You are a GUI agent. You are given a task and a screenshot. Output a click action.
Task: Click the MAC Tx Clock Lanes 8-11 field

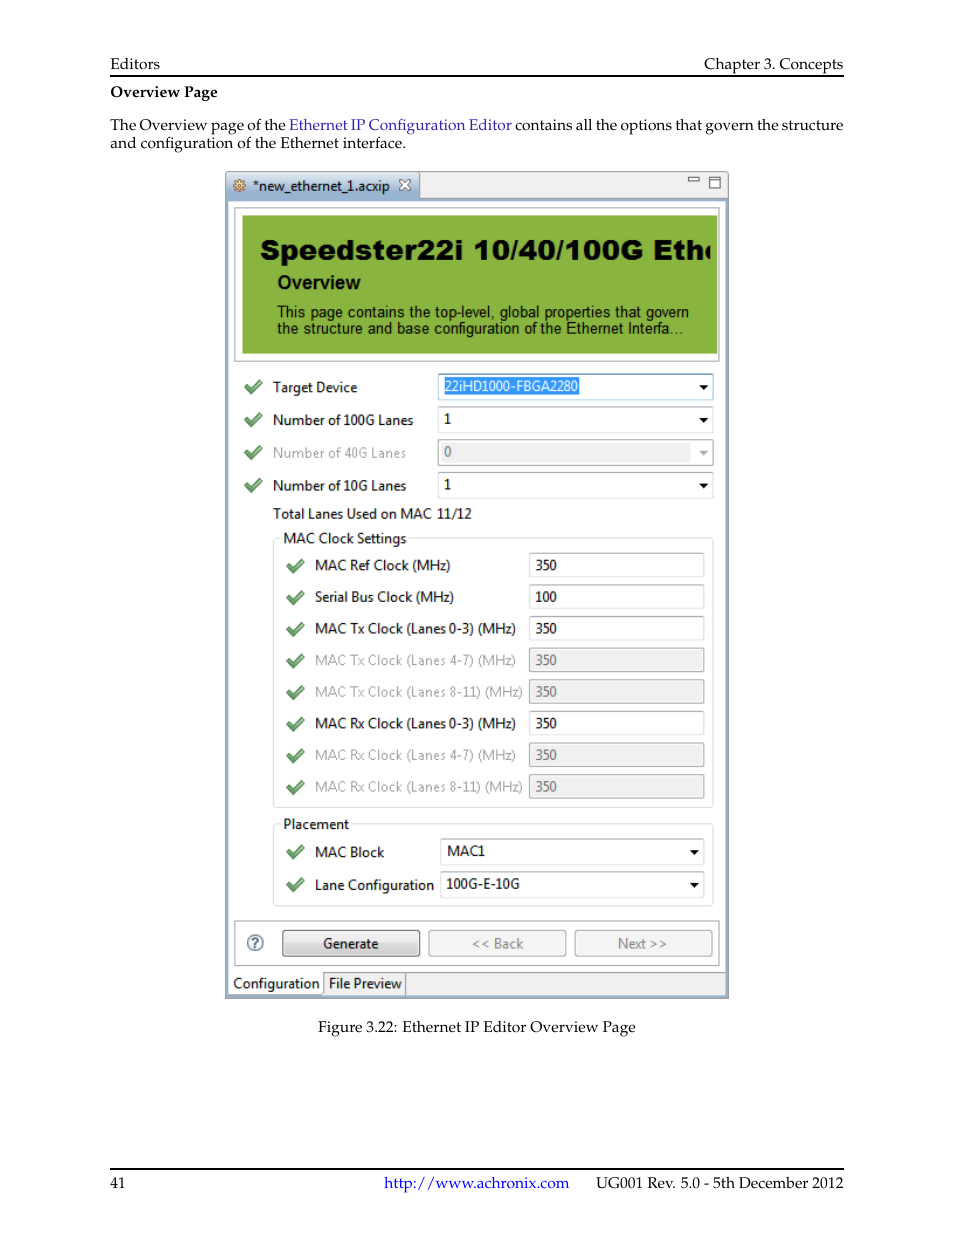tap(616, 692)
